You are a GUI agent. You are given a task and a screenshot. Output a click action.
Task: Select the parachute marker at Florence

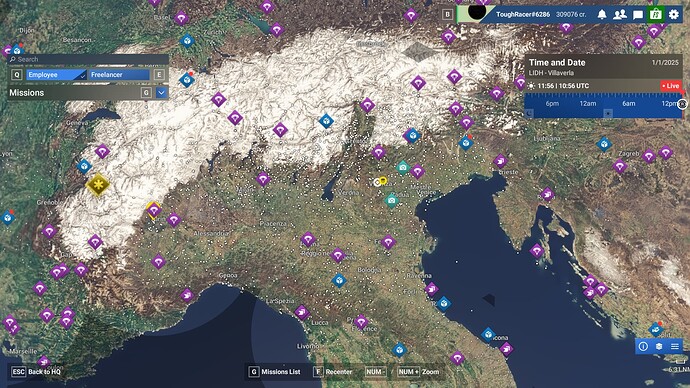click(x=361, y=322)
